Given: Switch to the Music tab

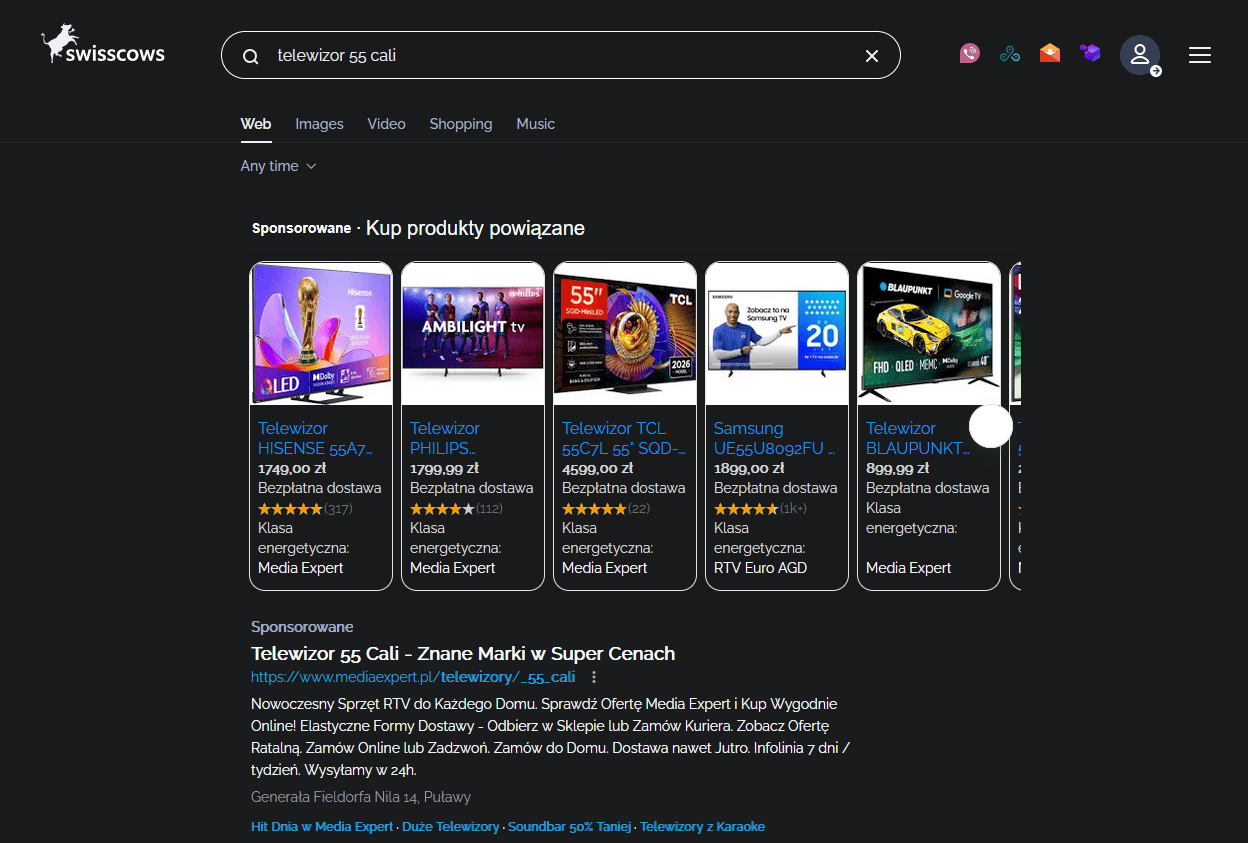Looking at the screenshot, I should 535,124.
